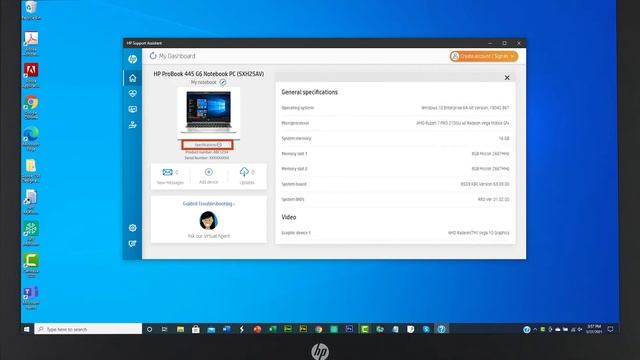
Task: Open the heart-shaped health icon in sidebar
Action: click(x=132, y=93)
